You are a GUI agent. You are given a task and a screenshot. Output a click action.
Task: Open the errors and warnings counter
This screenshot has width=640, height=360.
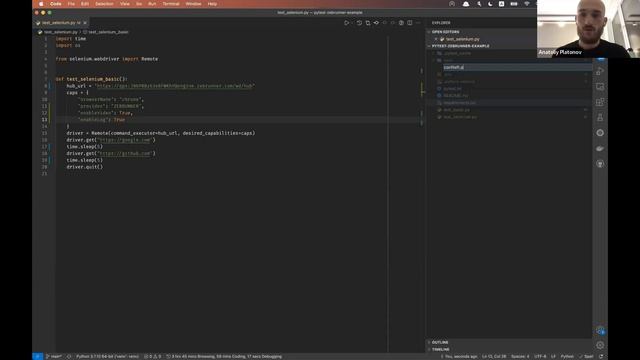(153, 356)
